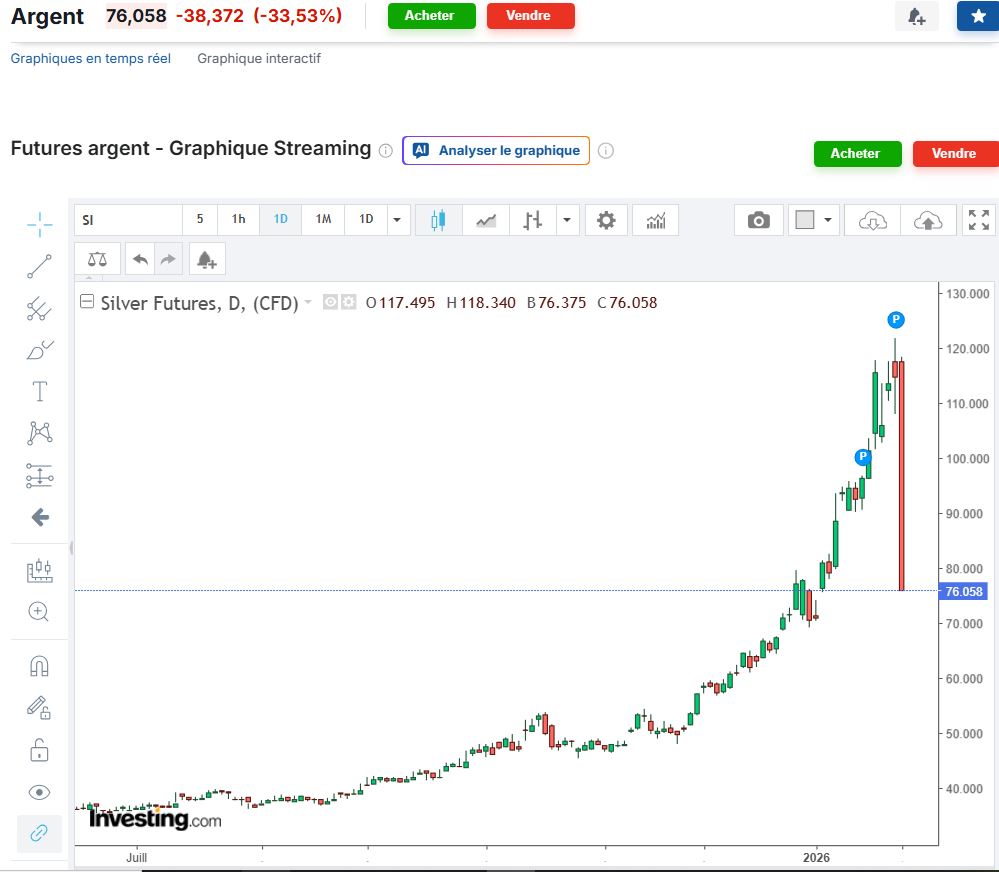Viewport: 999px width, 872px height.
Task: Select the 1h interval
Action: click(x=238, y=220)
